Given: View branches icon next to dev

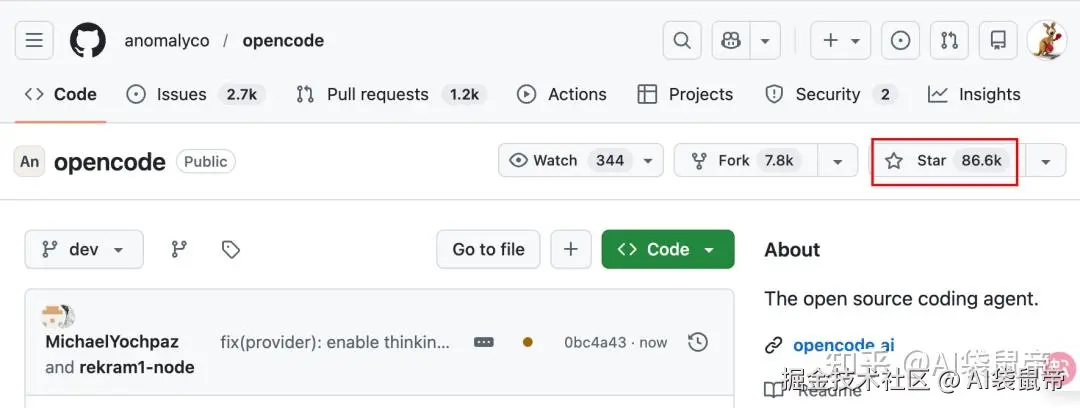Looking at the screenshot, I should 180,250.
